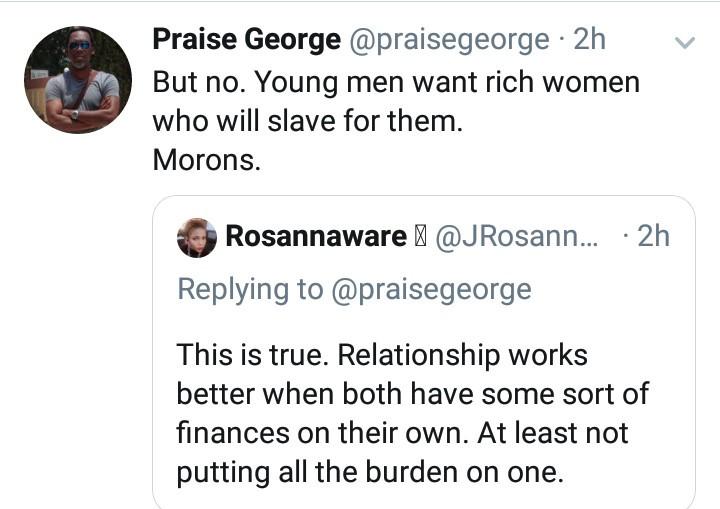This screenshot has height=509, width=720.
Task: Click the "better when both have" text line
Action: [x=412, y=393]
